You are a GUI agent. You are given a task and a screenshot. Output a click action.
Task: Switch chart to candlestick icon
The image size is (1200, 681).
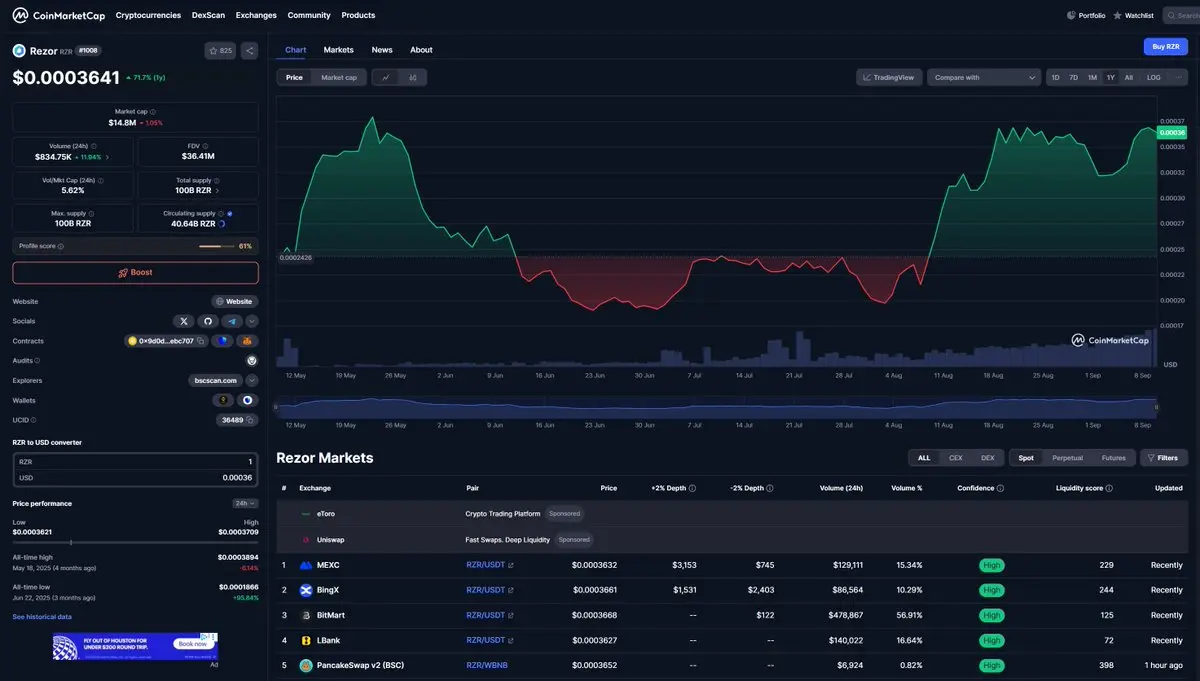413,77
